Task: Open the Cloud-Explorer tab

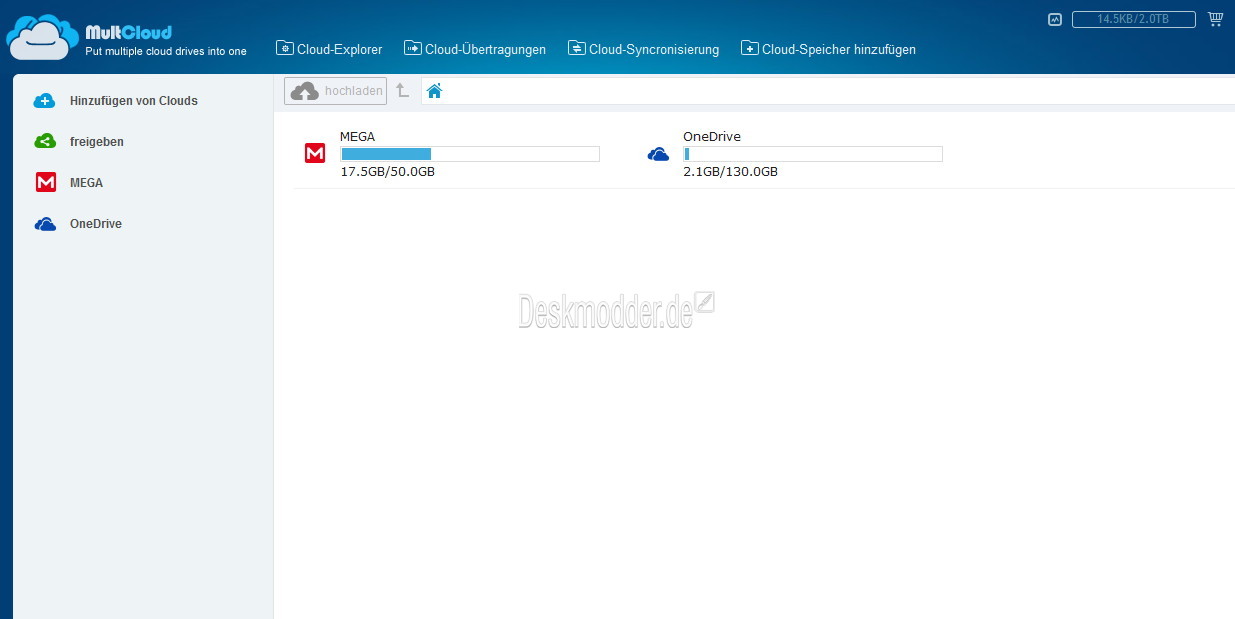Action: pyautogui.click(x=329, y=49)
